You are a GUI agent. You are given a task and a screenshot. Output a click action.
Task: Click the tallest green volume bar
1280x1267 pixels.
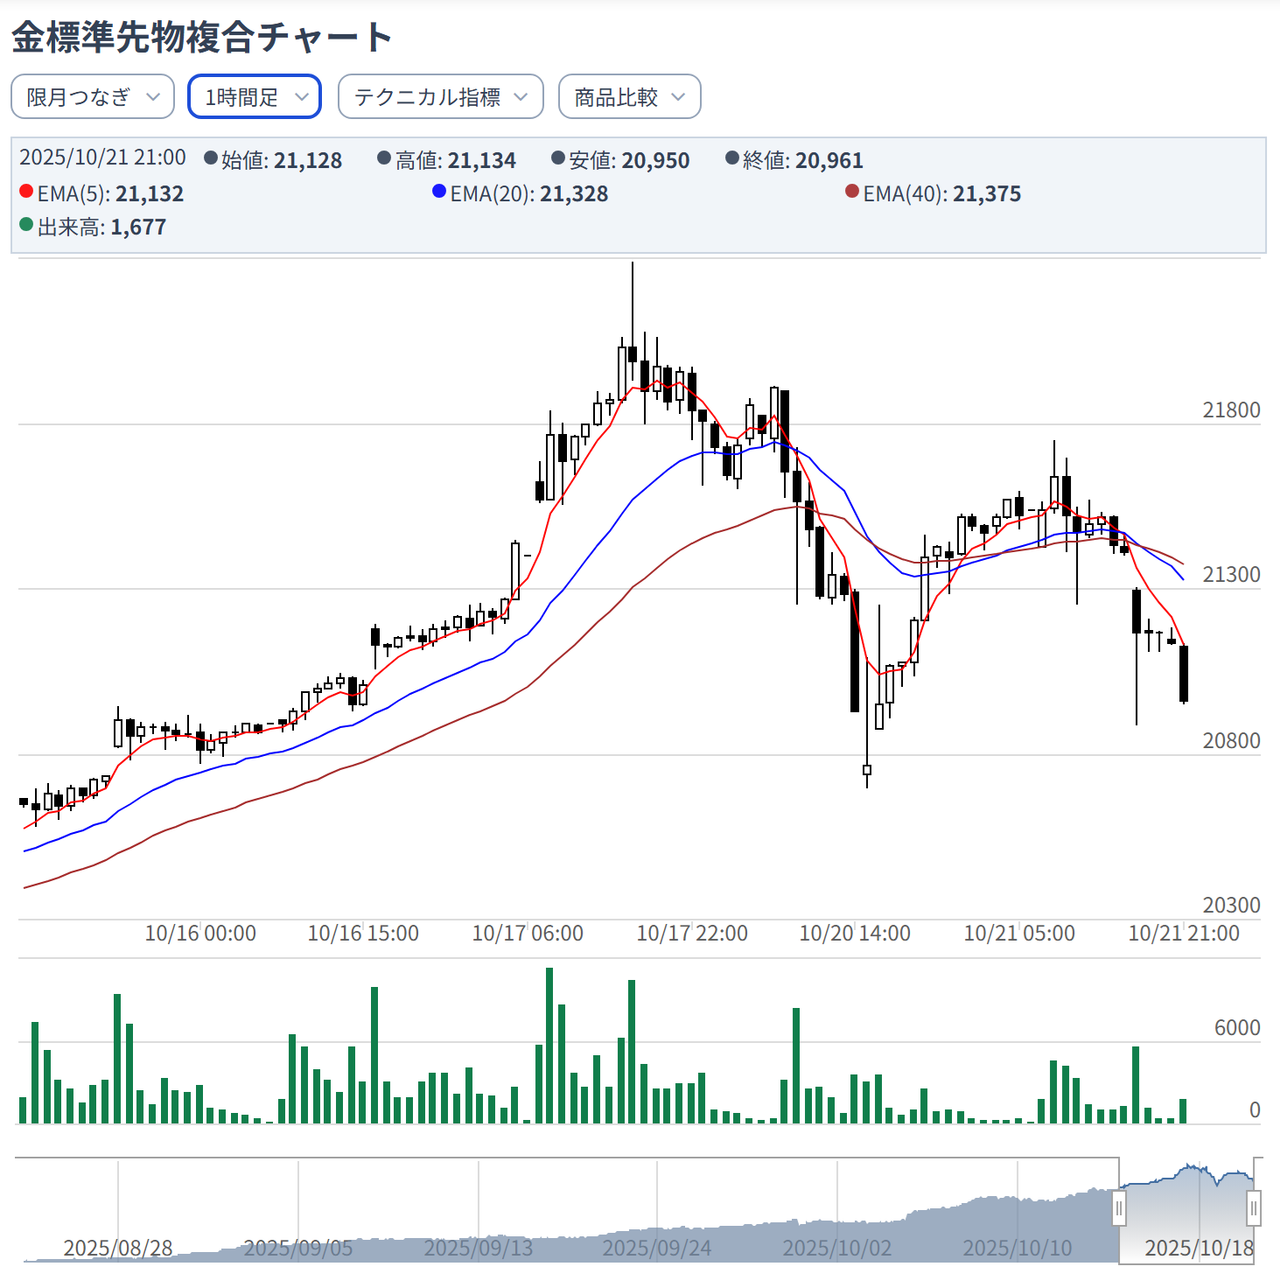click(x=548, y=1040)
